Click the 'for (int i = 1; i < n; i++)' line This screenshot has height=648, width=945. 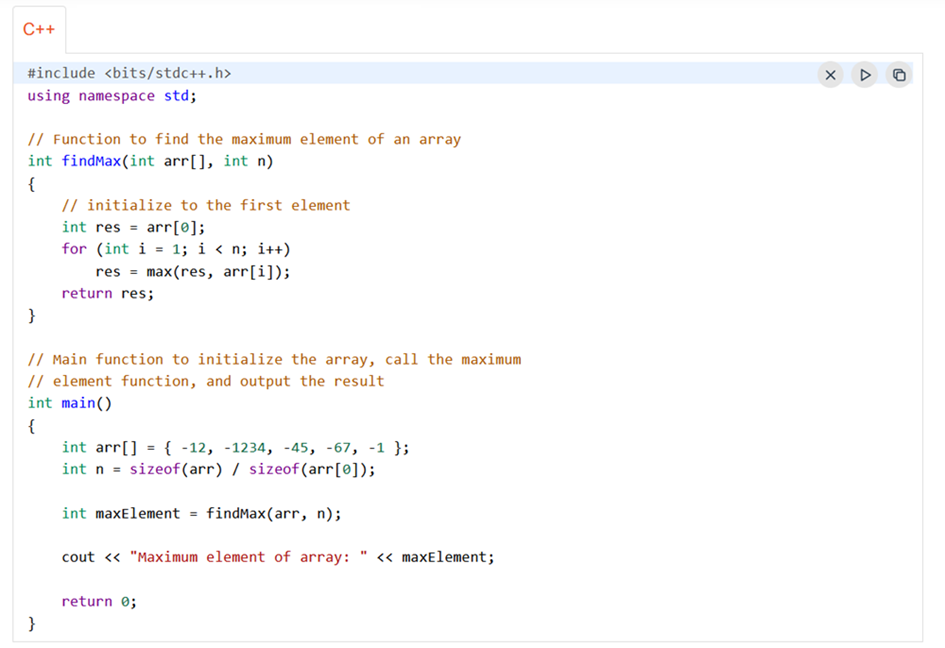175,249
